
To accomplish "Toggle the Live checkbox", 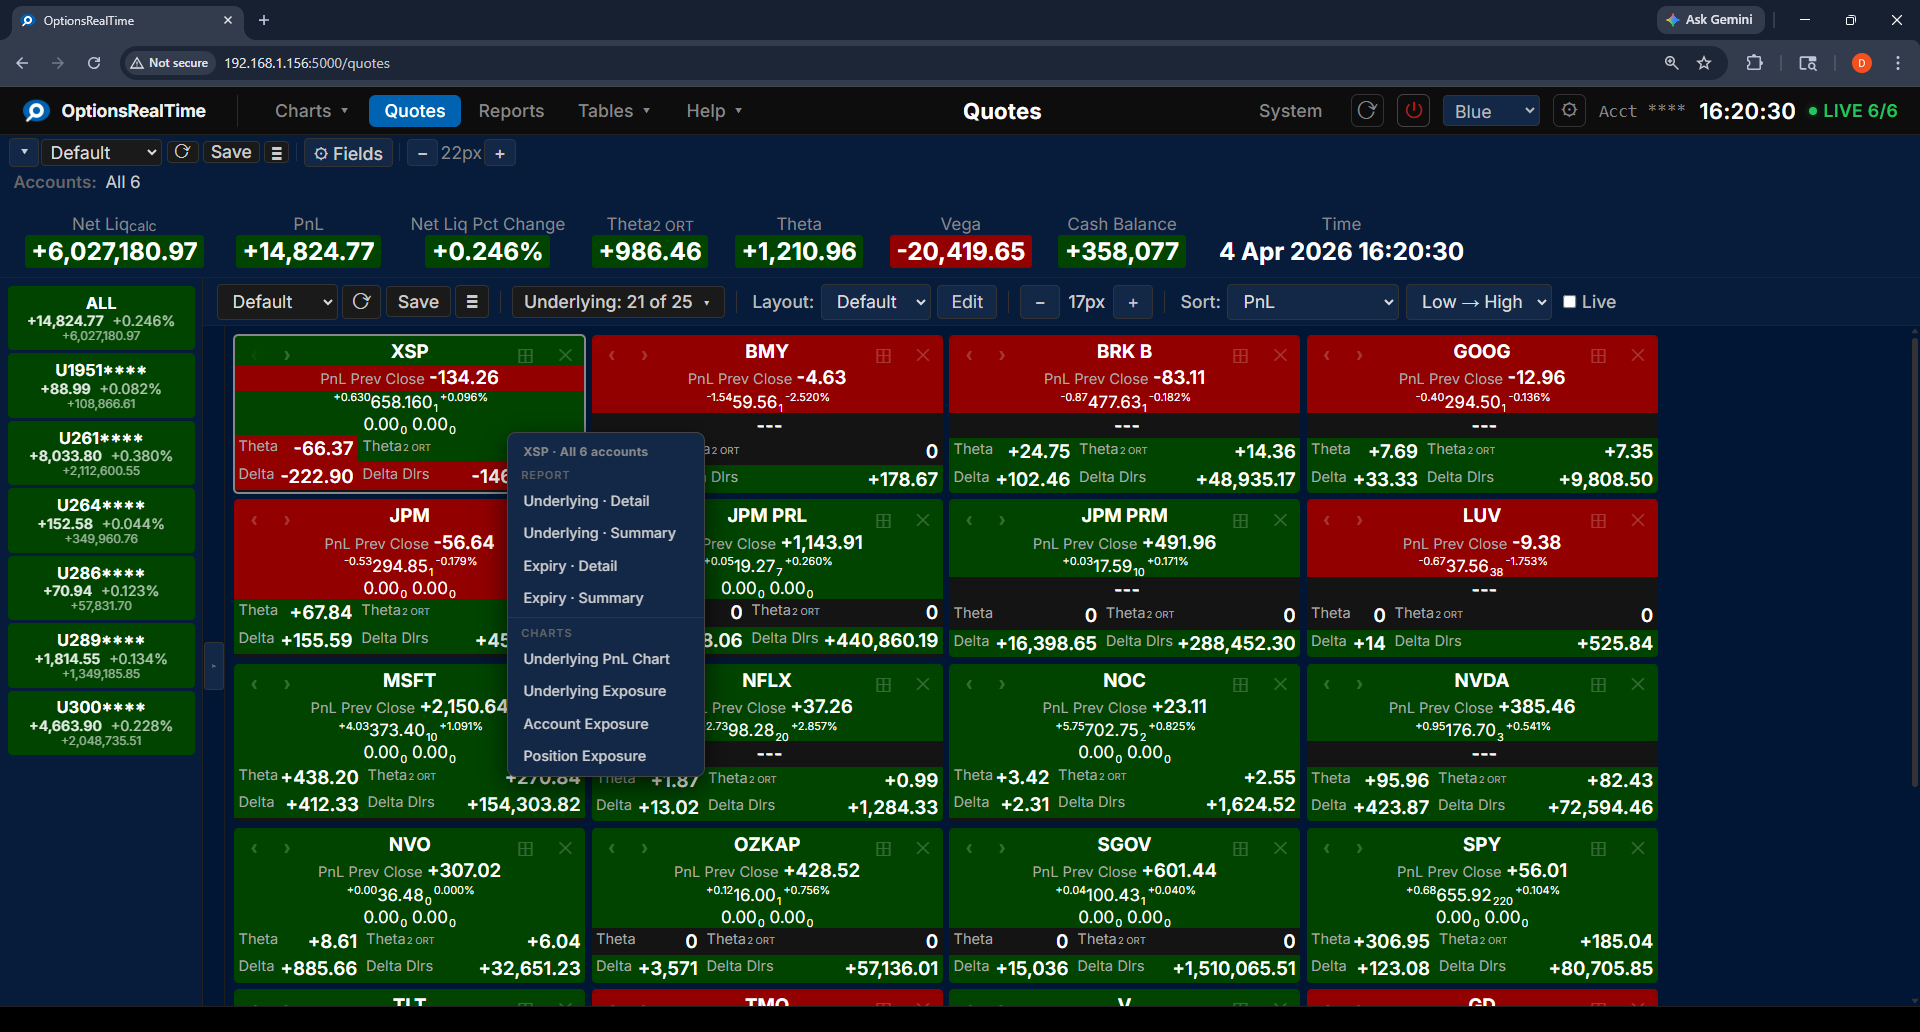I will (1570, 302).
